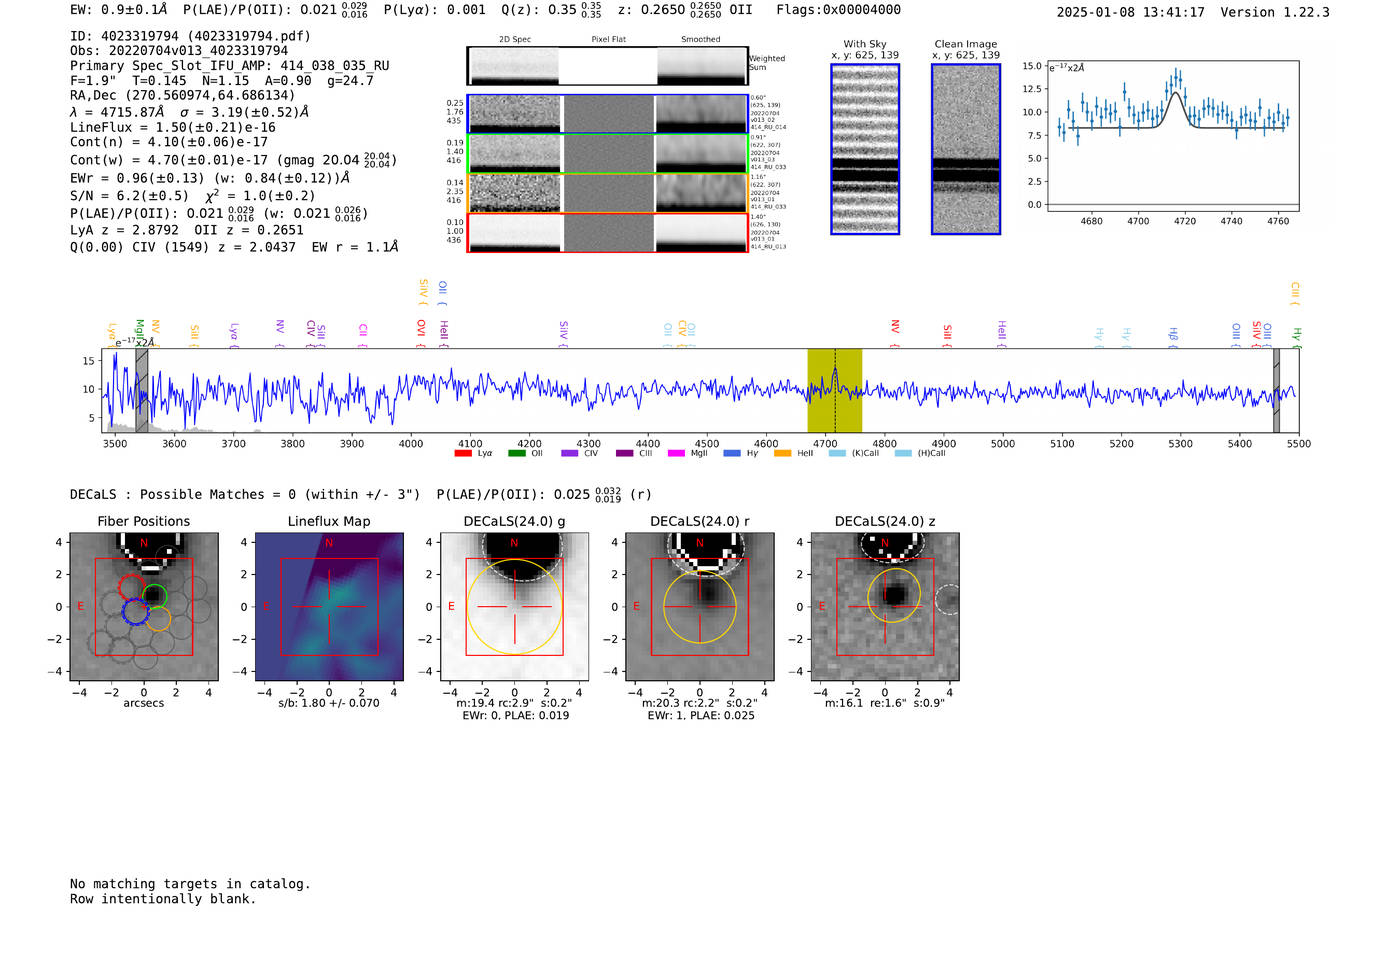
Task: Click the red fiber circle in Fiber Positions
Action: pos(131,587)
